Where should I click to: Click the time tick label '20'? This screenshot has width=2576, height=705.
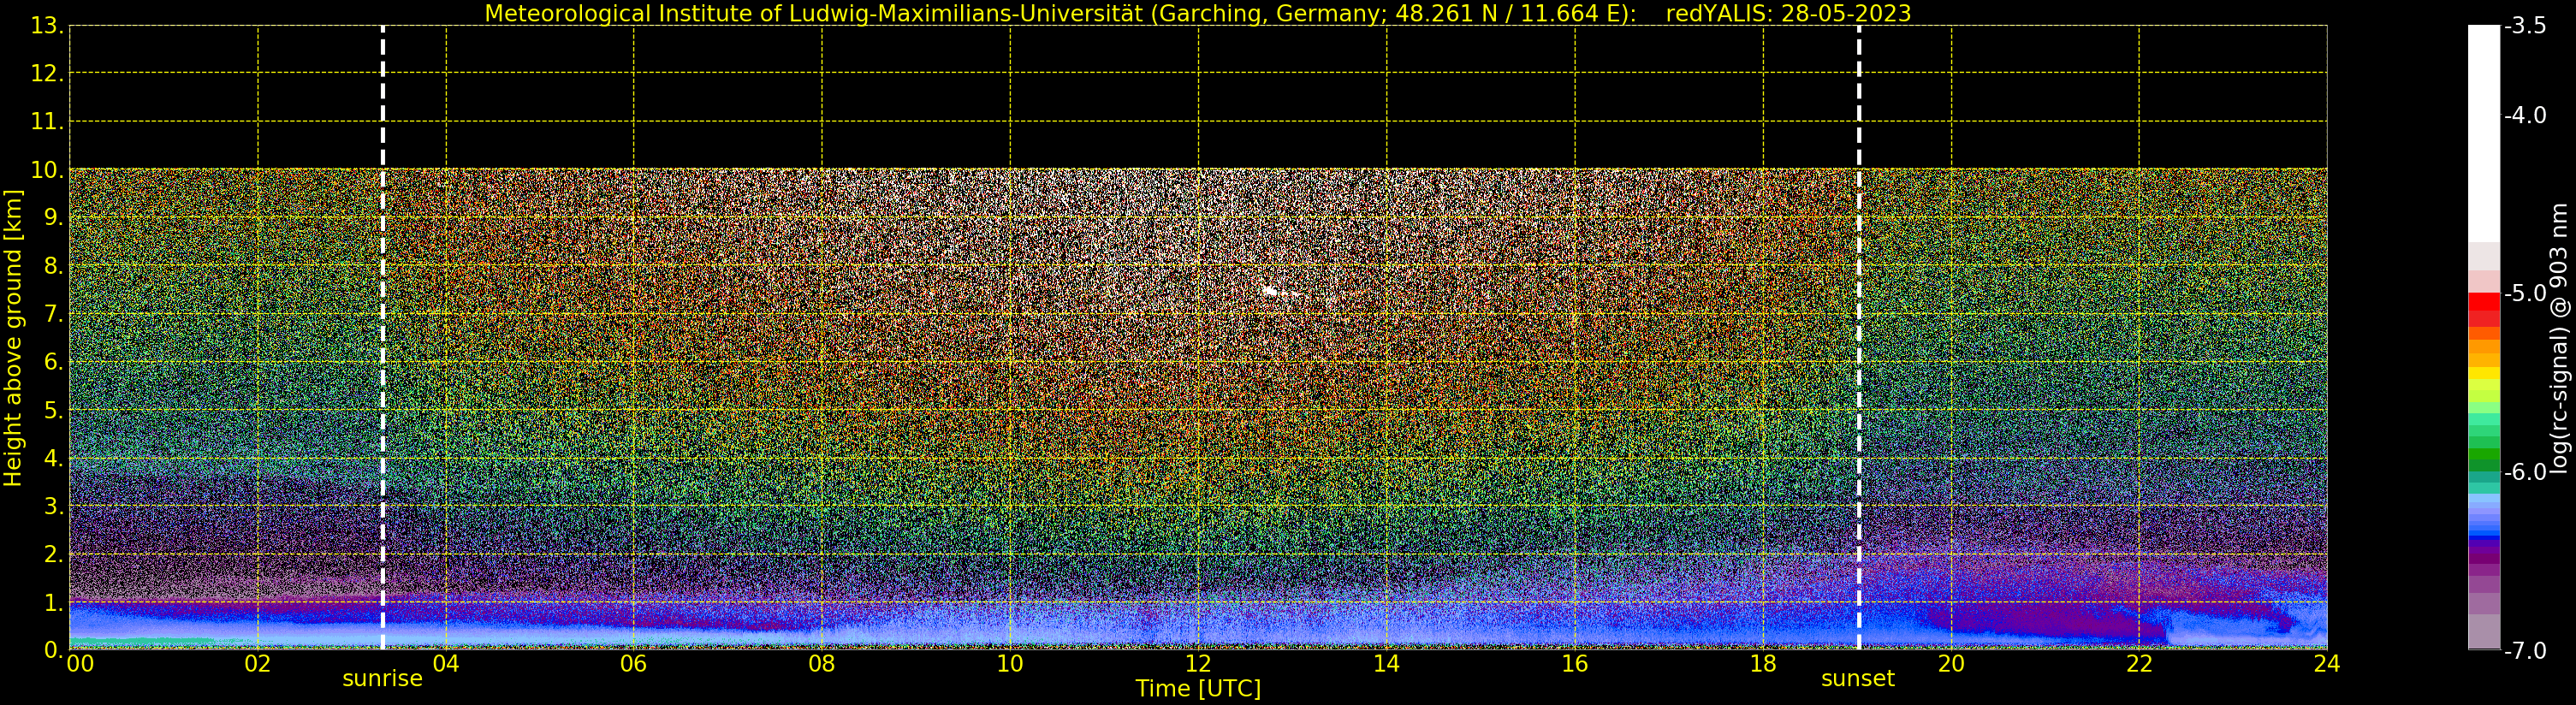tap(1951, 664)
